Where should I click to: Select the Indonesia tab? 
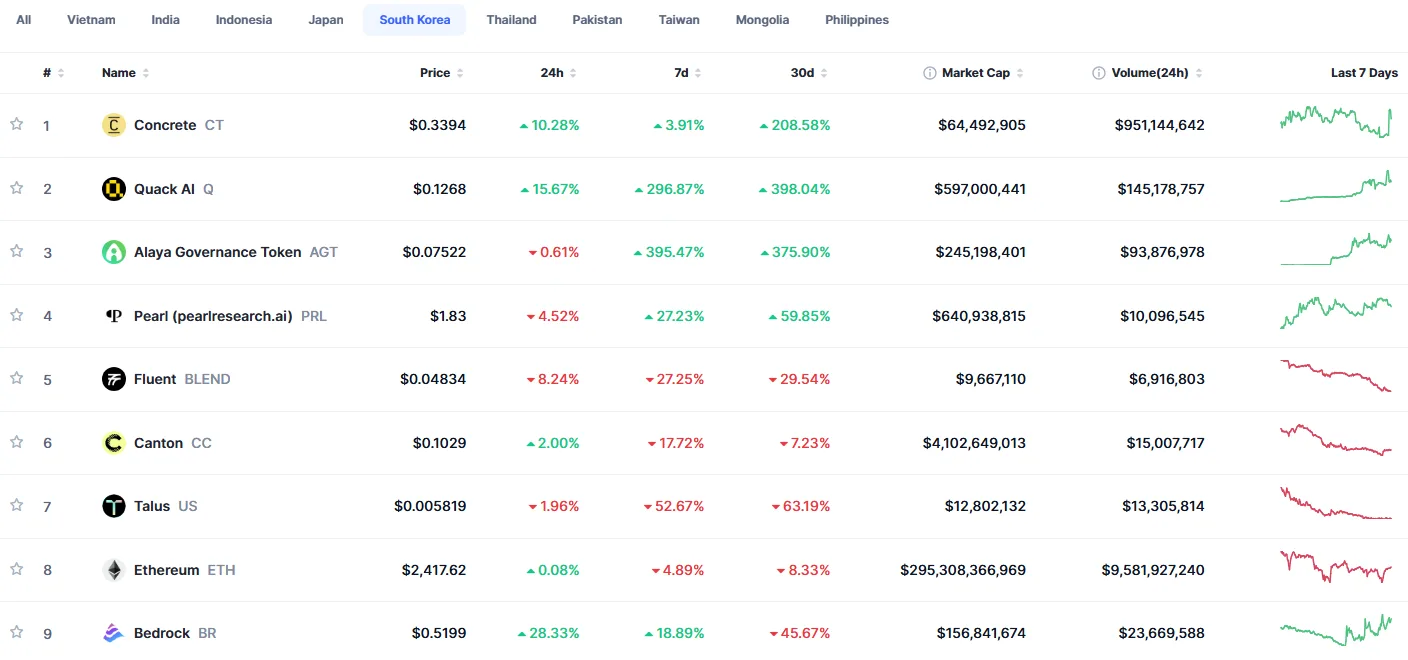(244, 20)
